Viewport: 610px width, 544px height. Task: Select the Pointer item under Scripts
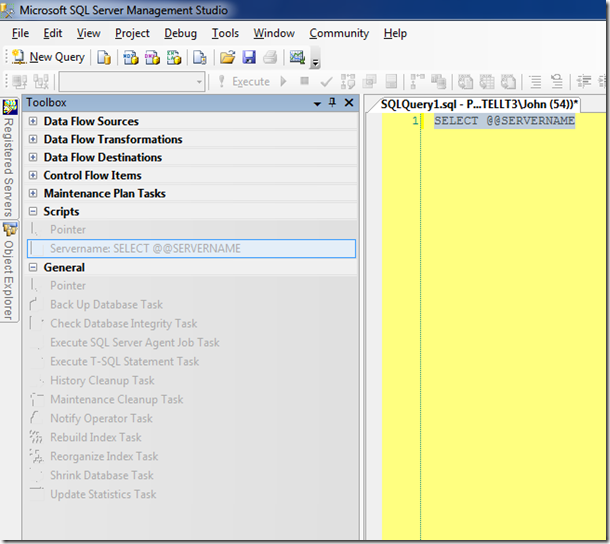coord(191,230)
